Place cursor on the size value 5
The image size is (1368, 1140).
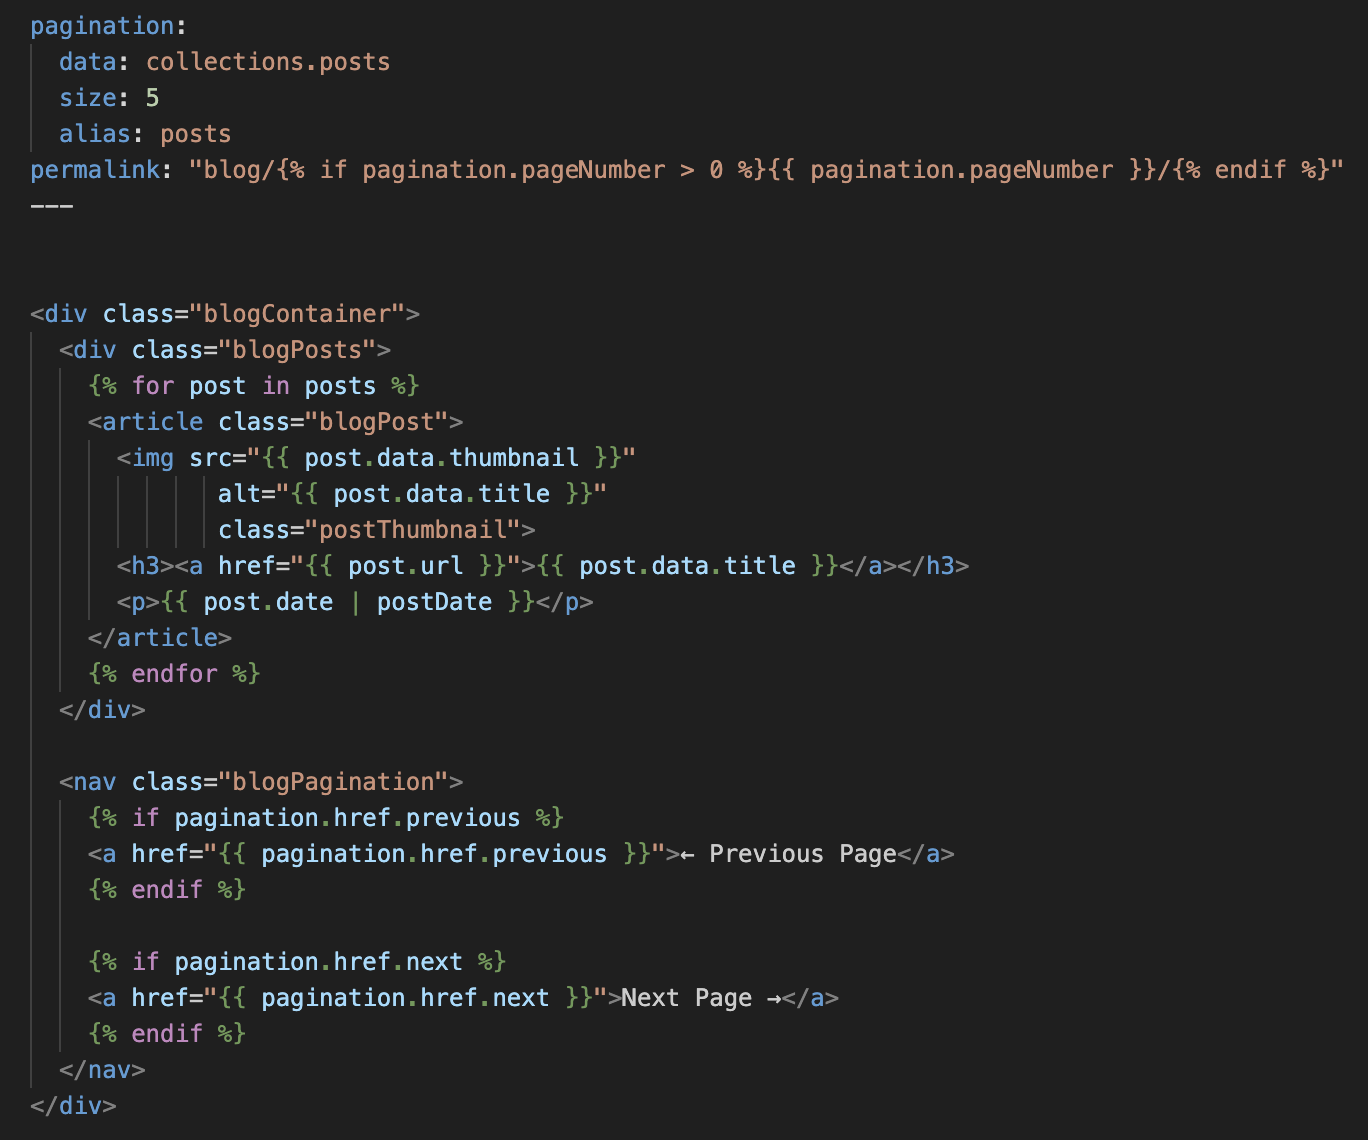152,98
